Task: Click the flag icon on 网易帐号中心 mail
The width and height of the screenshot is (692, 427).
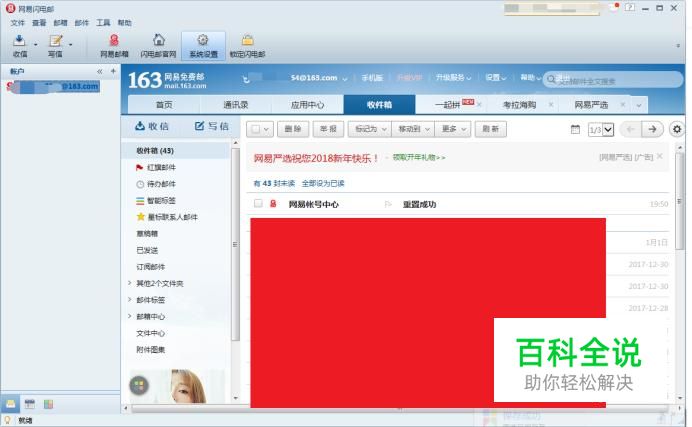Action: click(388, 204)
